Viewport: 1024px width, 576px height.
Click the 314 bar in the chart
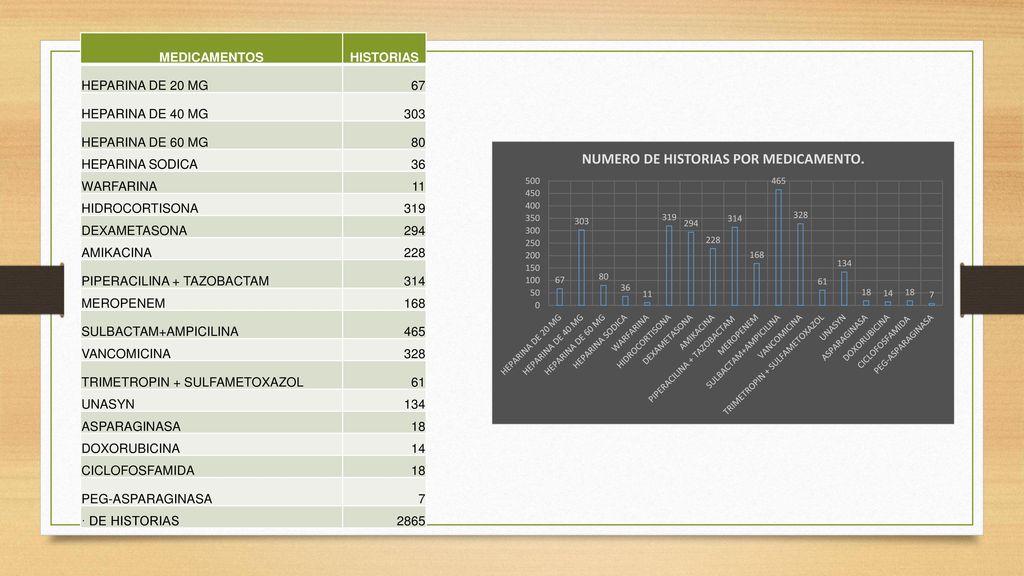735,266
